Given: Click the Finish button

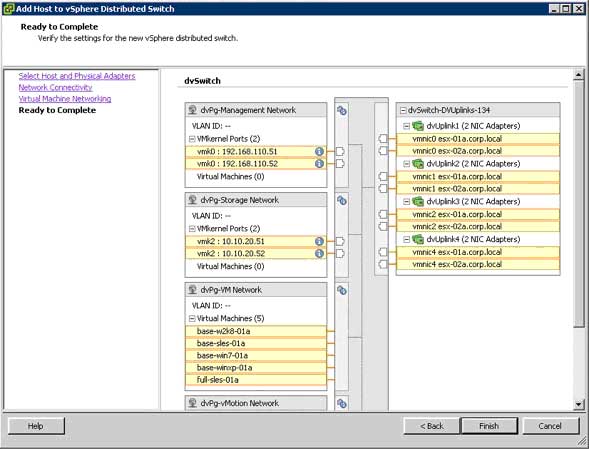Looking at the screenshot, I should point(489,426).
